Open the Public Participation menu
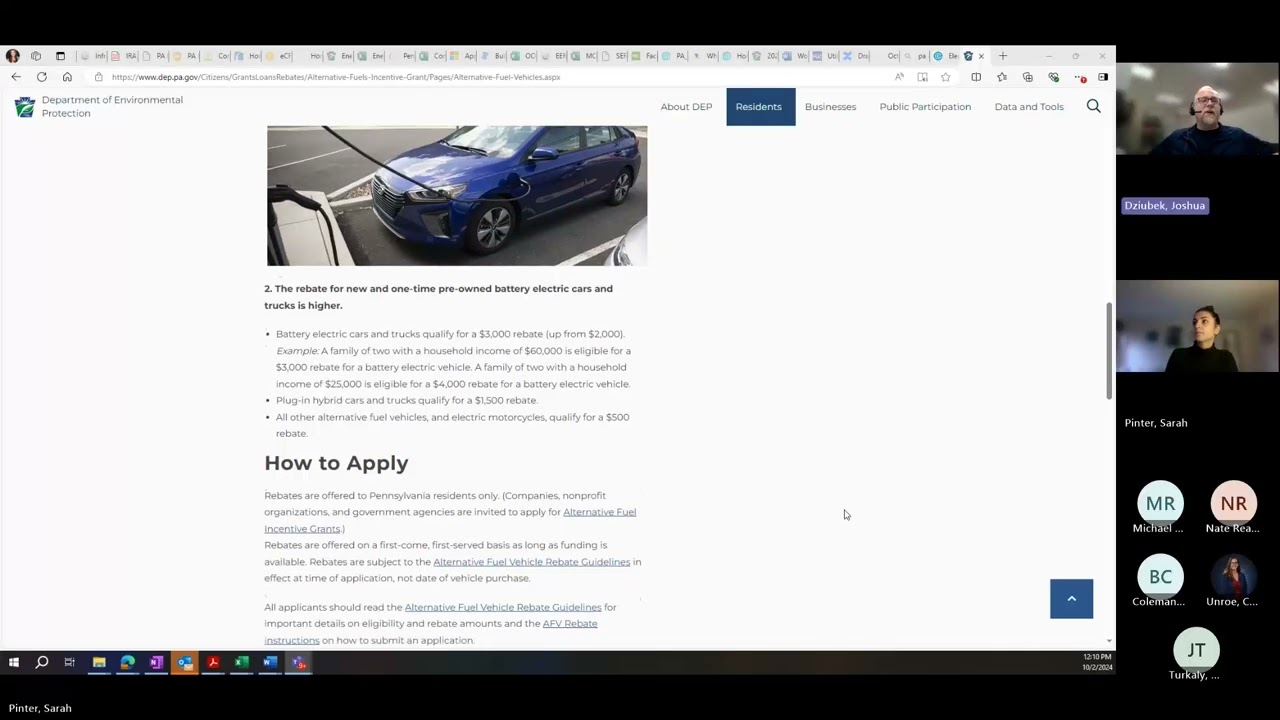Image resolution: width=1280 pixels, height=720 pixels. coord(925,106)
